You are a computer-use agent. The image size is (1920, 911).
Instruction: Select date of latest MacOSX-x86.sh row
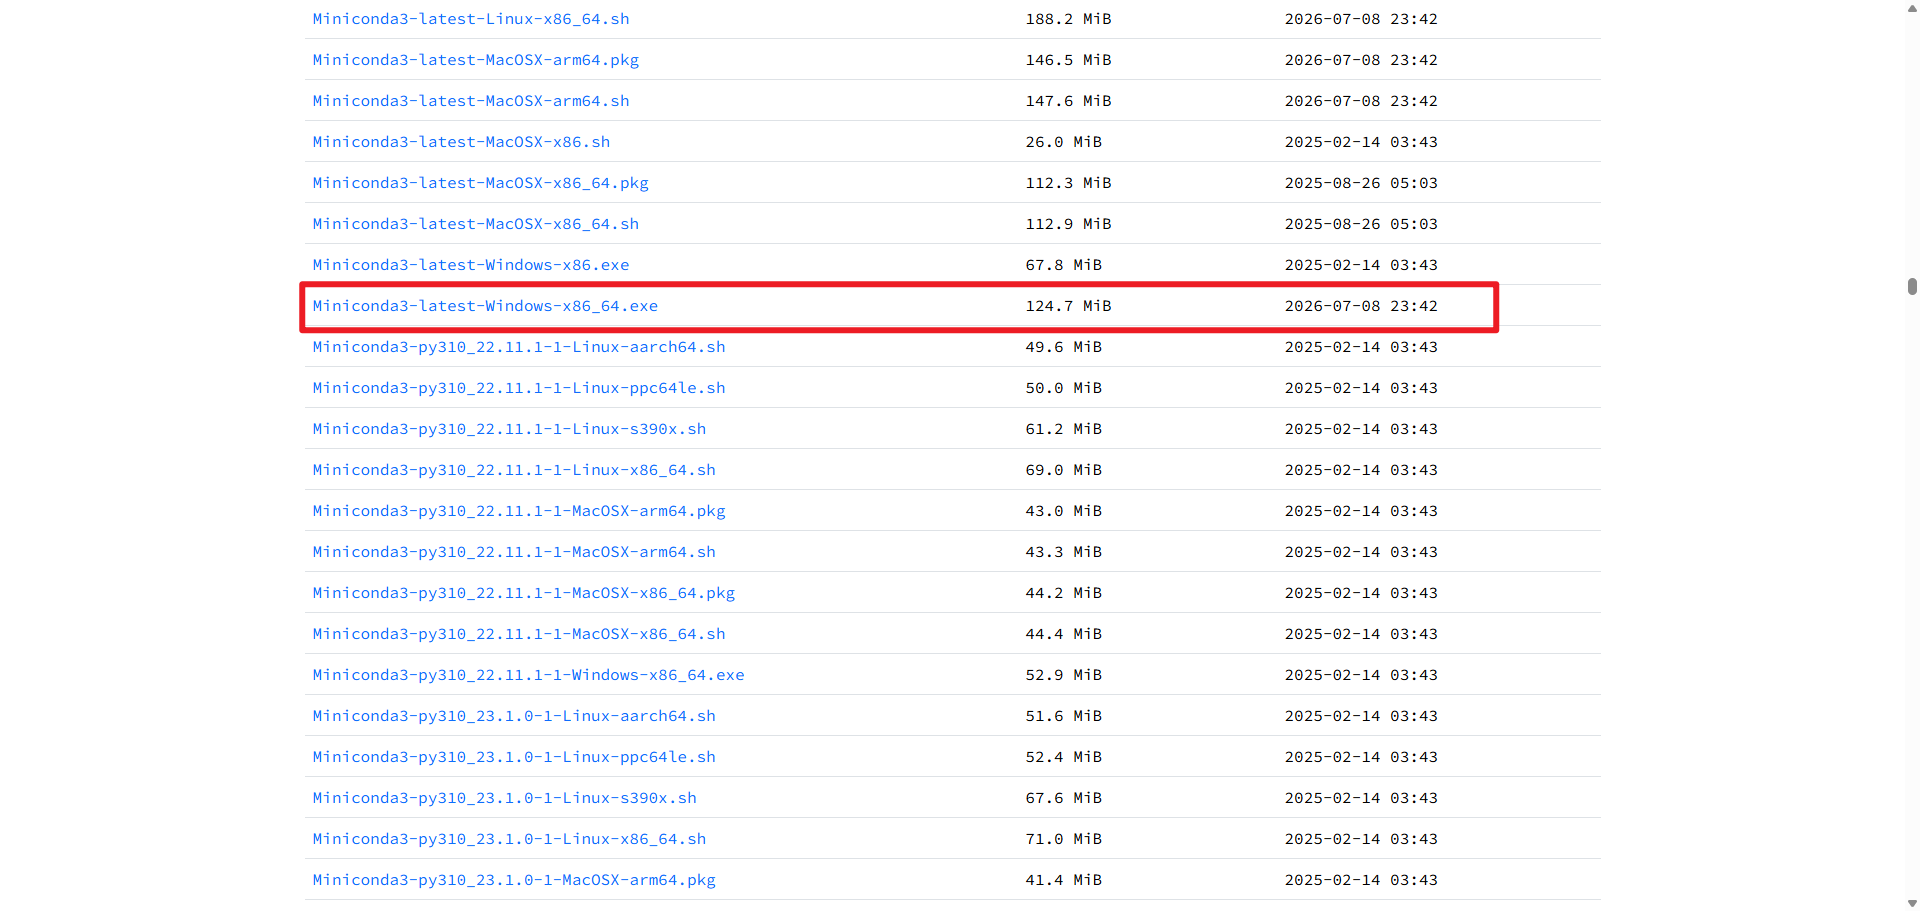point(1361,142)
